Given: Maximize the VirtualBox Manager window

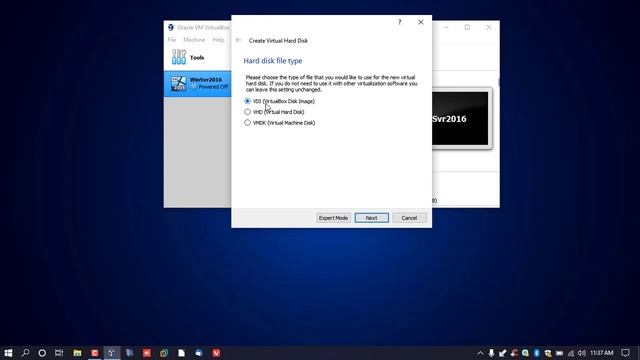Looking at the screenshot, I should (467, 27).
